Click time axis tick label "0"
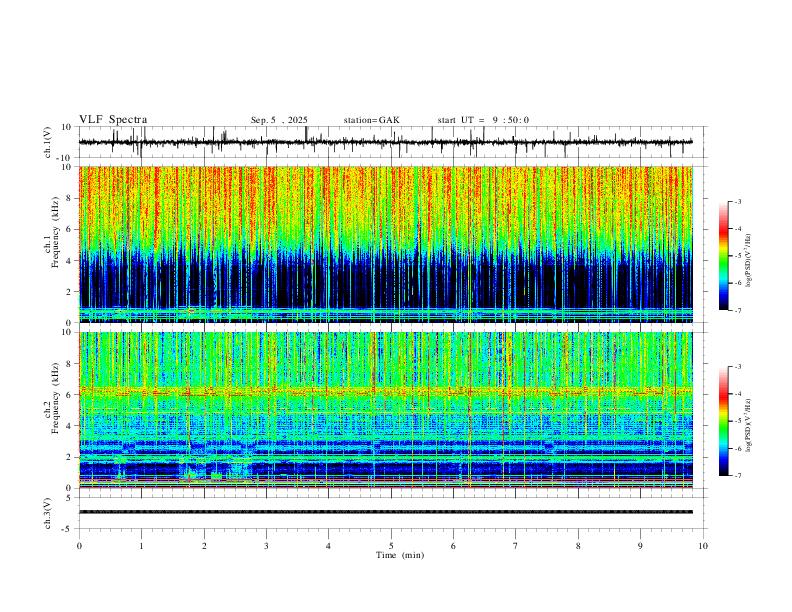792x612 pixels. pos(79,546)
